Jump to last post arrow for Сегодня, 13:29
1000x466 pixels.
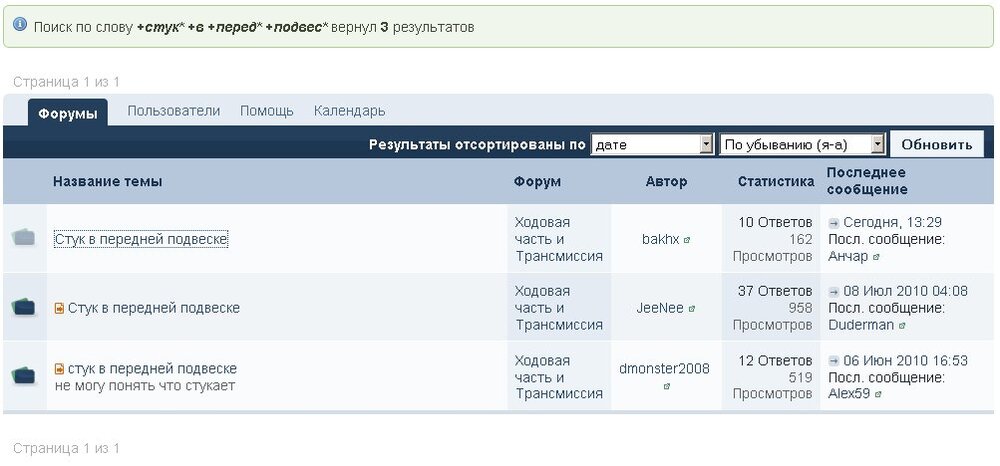834,222
